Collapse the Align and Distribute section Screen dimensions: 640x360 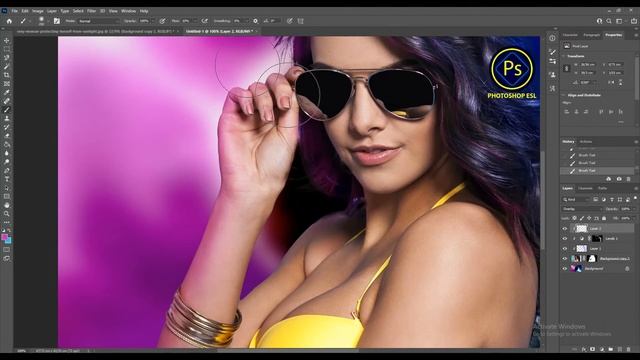point(564,95)
